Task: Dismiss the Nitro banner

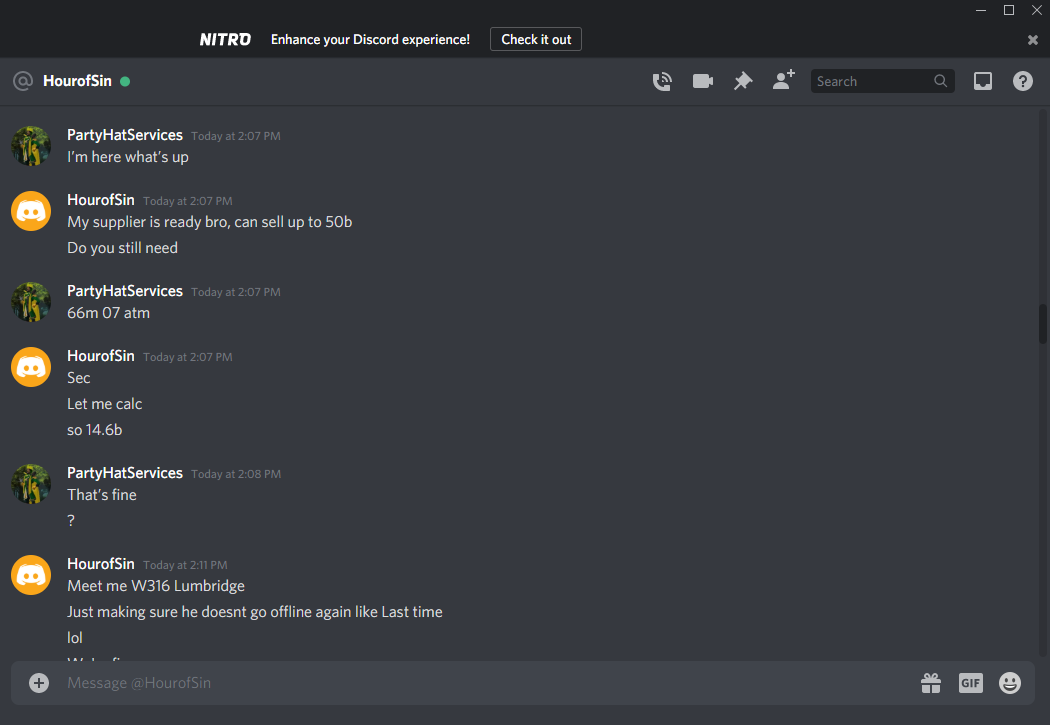Action: 1032,40
